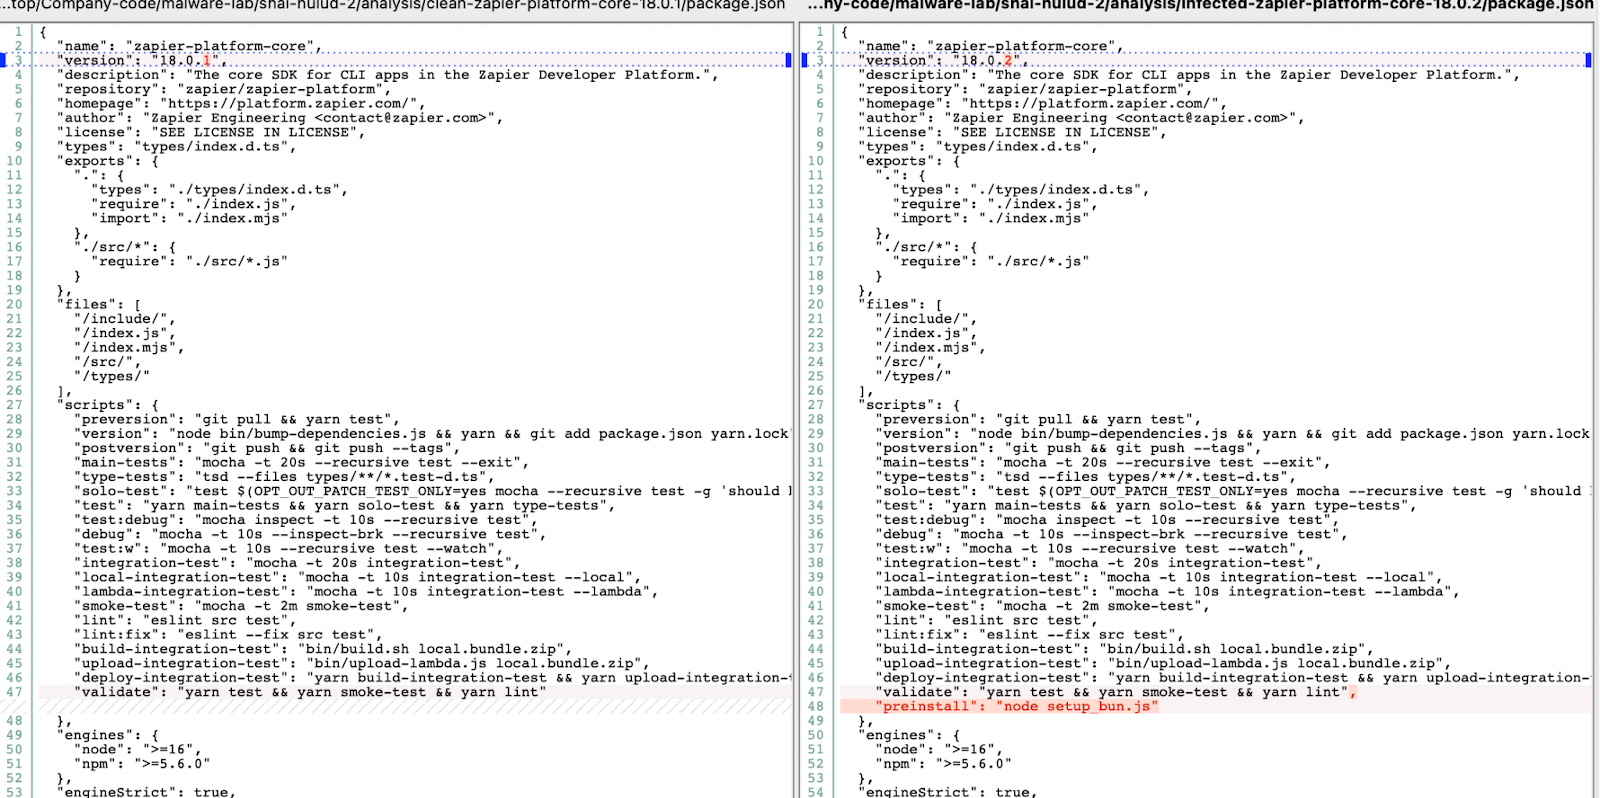
Task: Click the "deploy-integration-test" line in clean pane
Action: pos(432,677)
